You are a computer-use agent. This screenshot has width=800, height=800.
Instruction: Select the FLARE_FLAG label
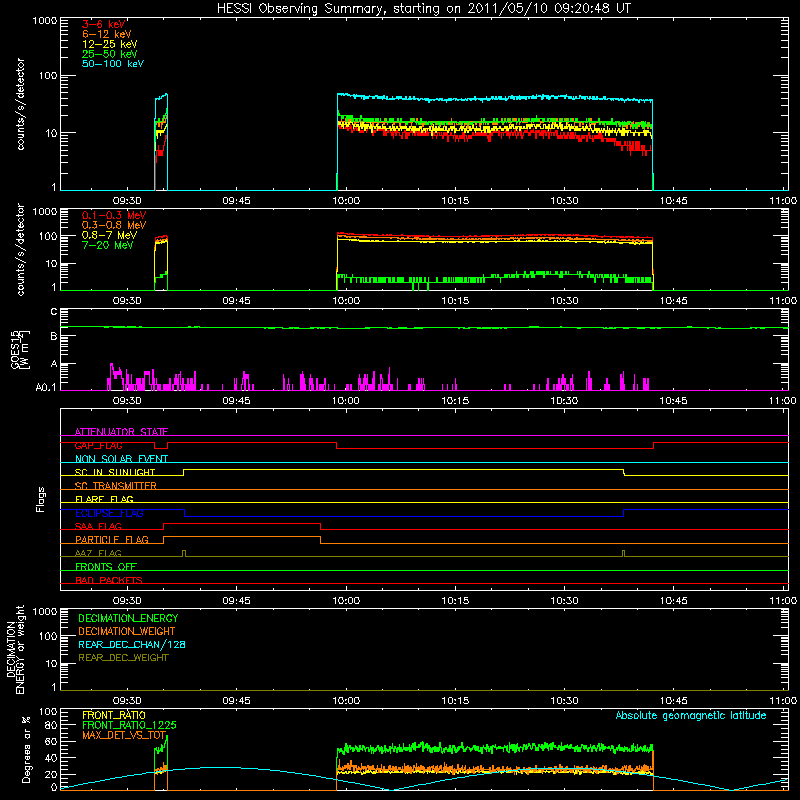104,499
